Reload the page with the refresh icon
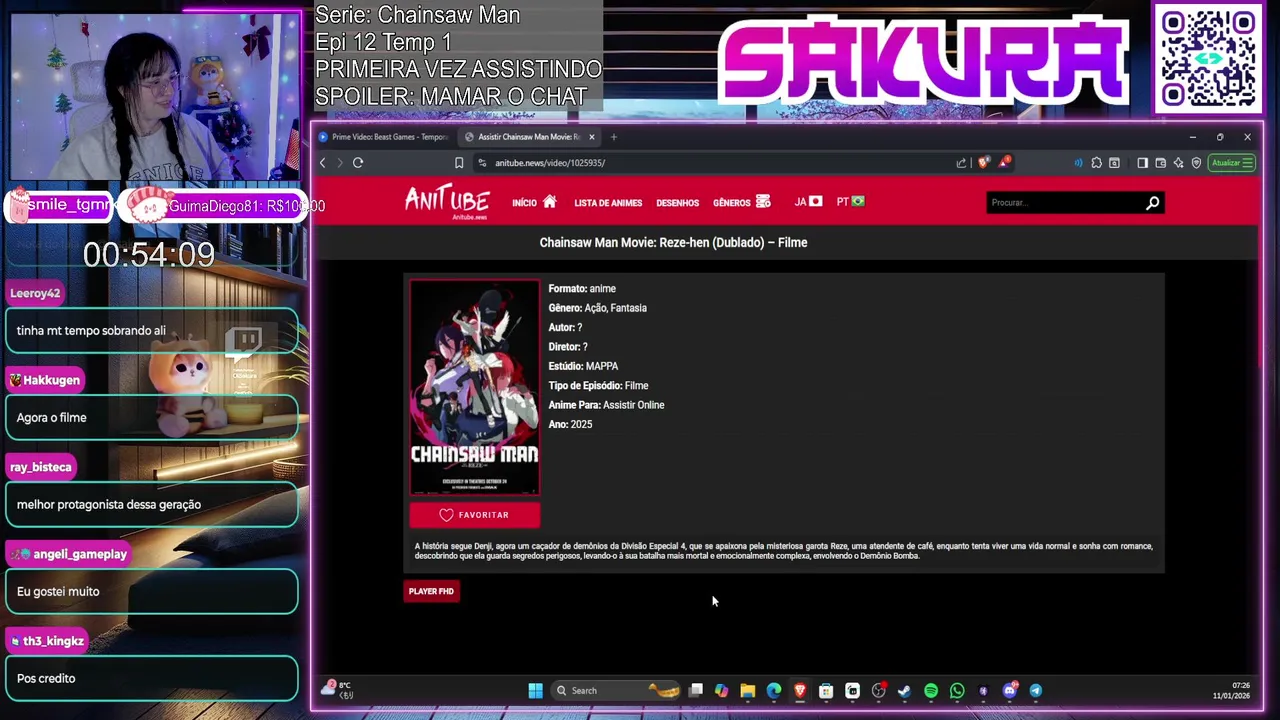 coord(357,163)
